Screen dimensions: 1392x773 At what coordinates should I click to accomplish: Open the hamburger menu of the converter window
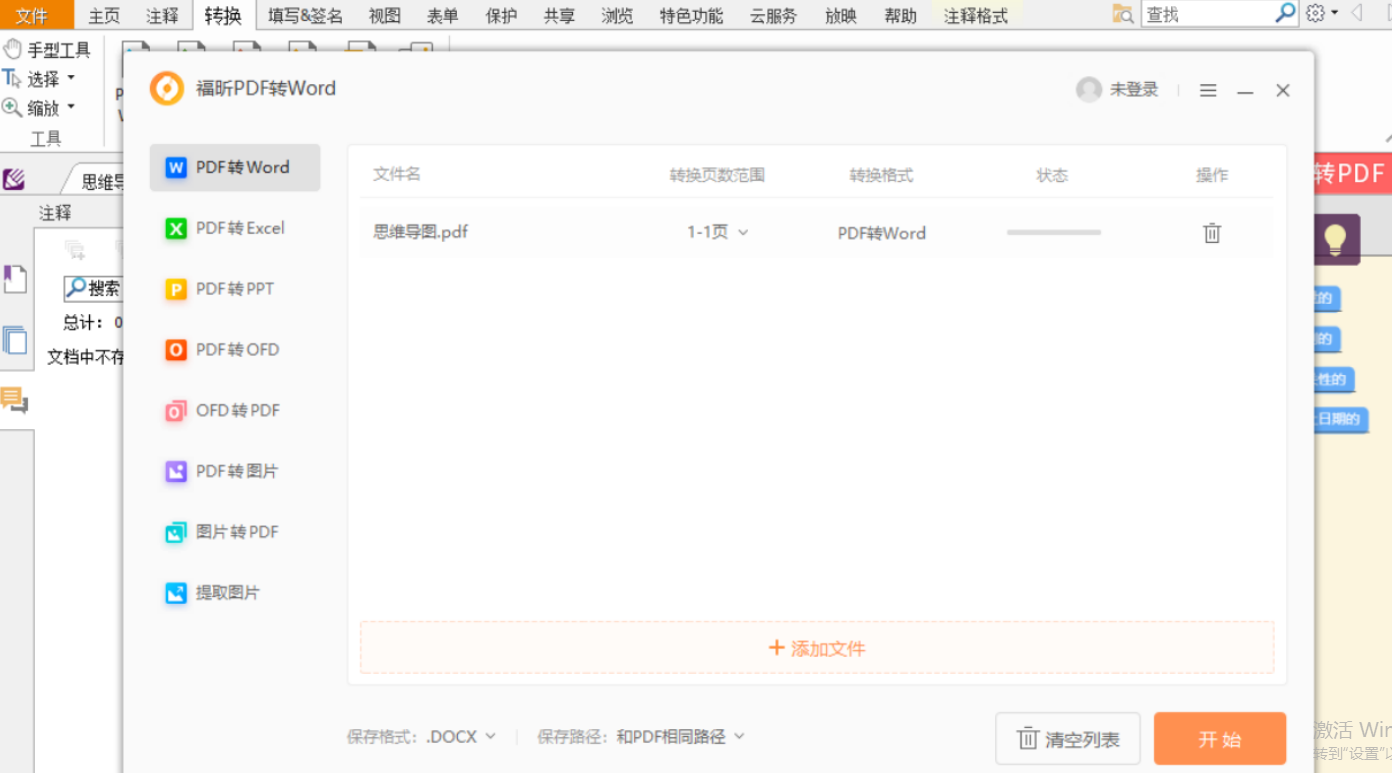pyautogui.click(x=1208, y=91)
